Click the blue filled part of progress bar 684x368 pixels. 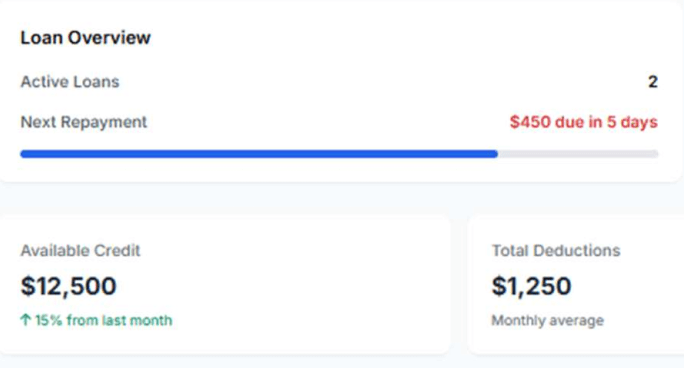(259, 153)
